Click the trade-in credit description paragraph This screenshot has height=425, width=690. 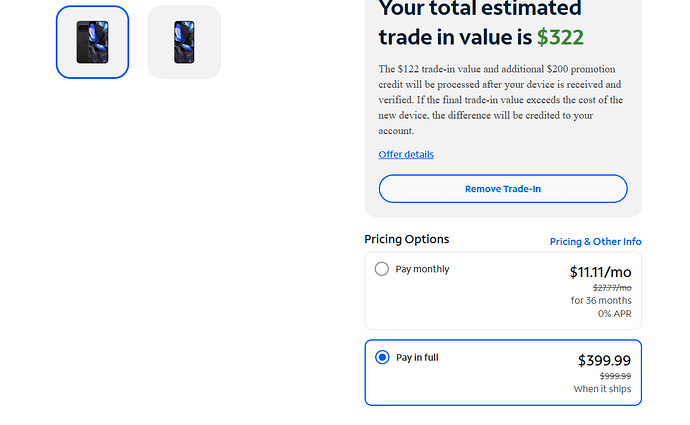[500, 100]
